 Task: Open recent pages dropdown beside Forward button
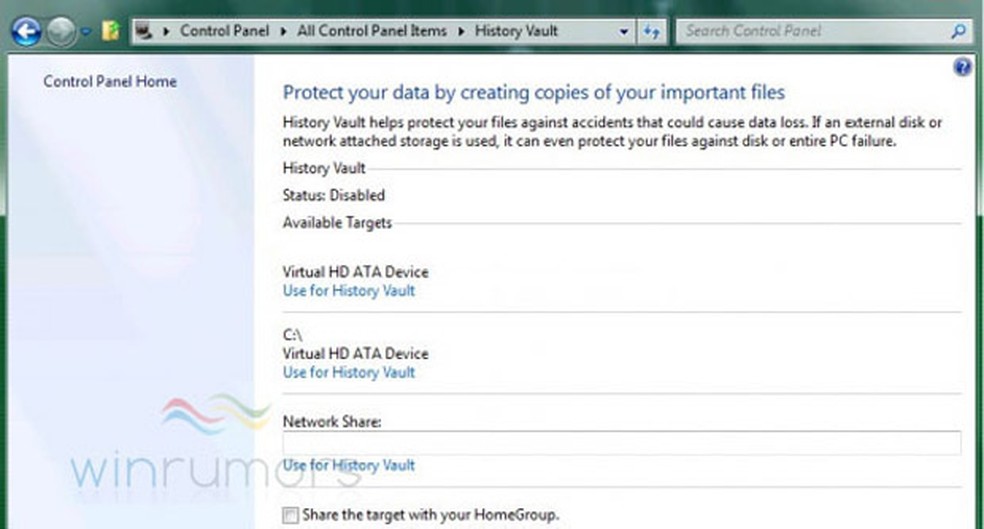[x=87, y=31]
